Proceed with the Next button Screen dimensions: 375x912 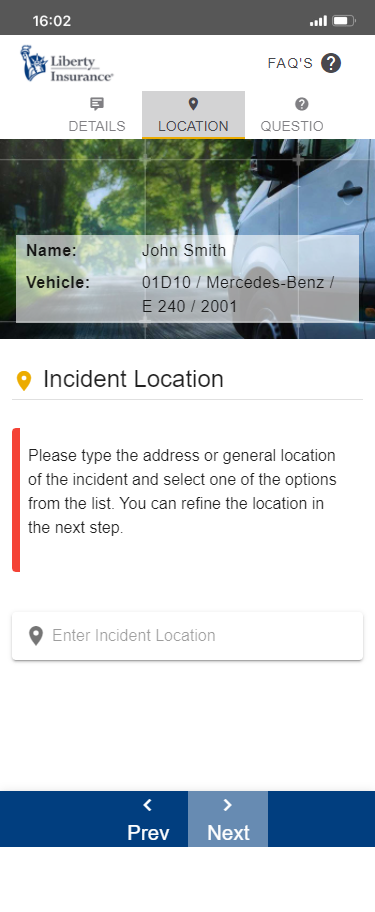(228, 819)
